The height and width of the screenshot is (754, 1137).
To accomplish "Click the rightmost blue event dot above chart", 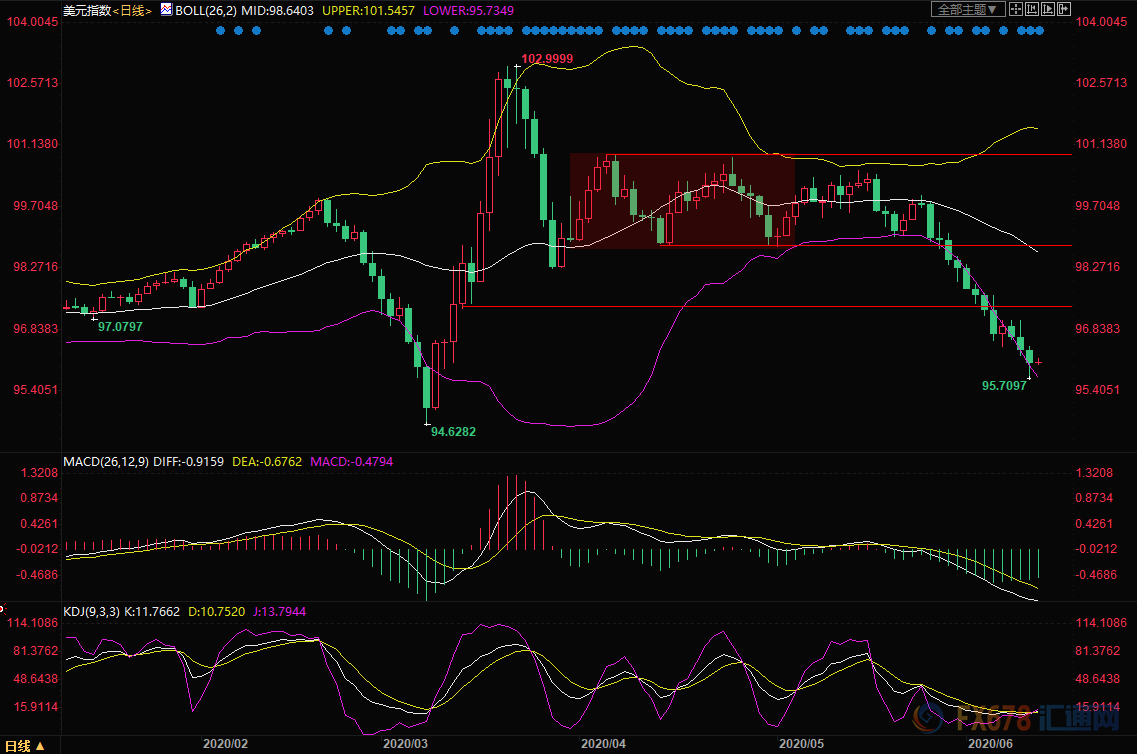I will pyautogui.click(x=1039, y=30).
